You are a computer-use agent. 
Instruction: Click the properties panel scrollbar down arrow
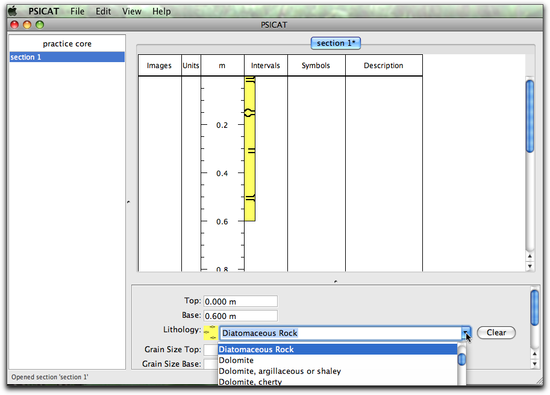coord(535,364)
